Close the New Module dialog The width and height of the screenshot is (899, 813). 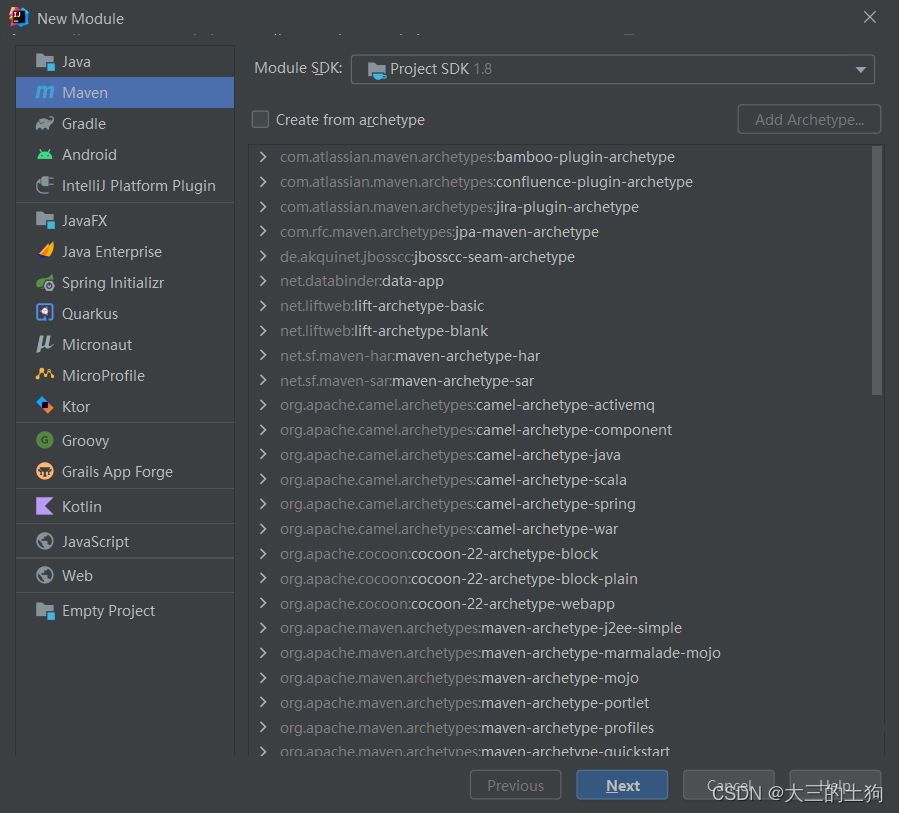870,17
